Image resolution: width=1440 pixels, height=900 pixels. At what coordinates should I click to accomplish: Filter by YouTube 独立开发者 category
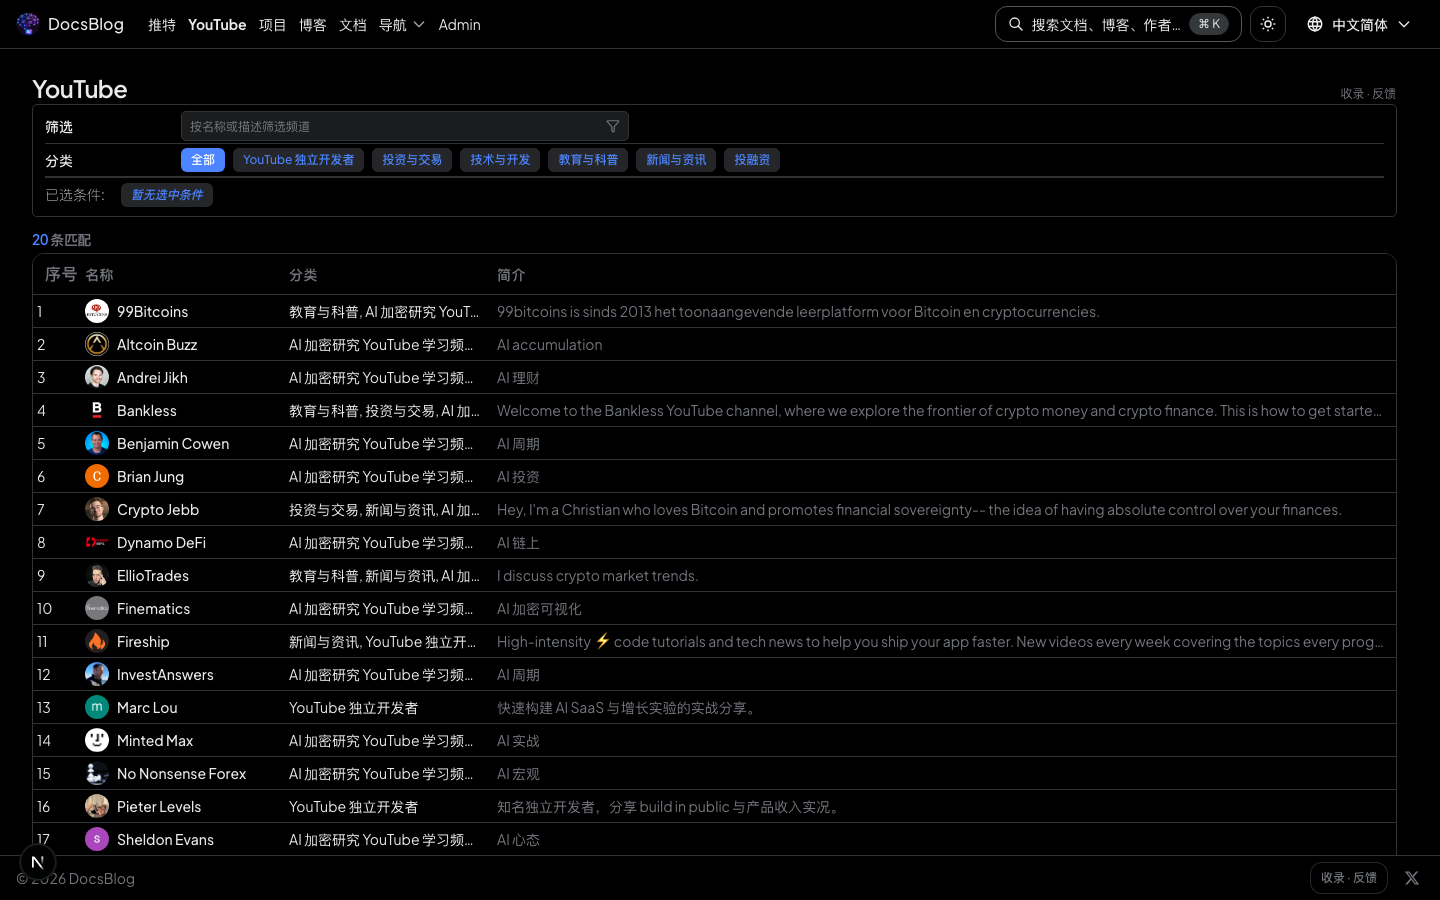tap(298, 160)
